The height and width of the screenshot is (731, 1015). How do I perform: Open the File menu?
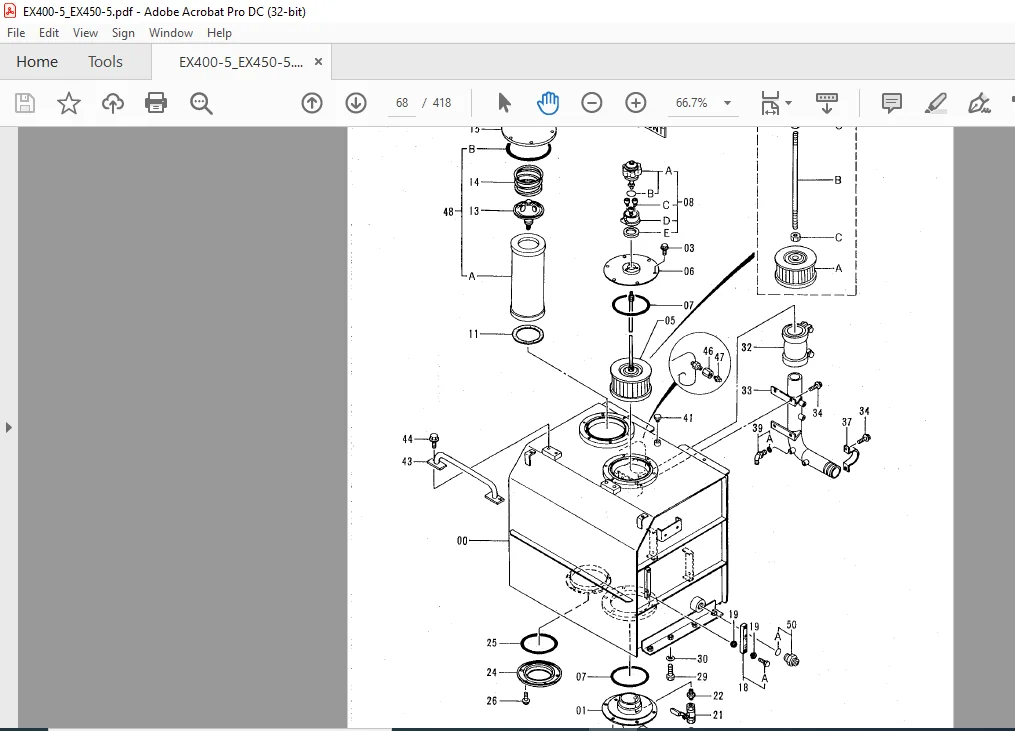[x=16, y=33]
